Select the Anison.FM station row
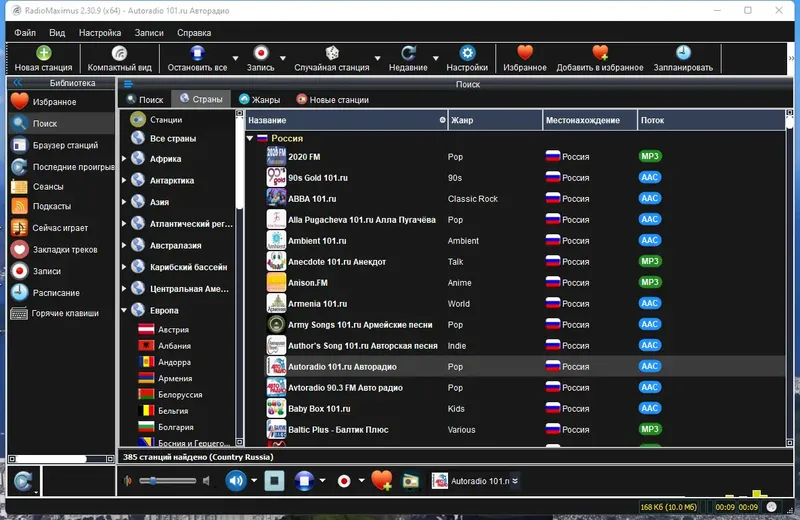Image resolution: width=800 pixels, height=520 pixels. click(515, 283)
